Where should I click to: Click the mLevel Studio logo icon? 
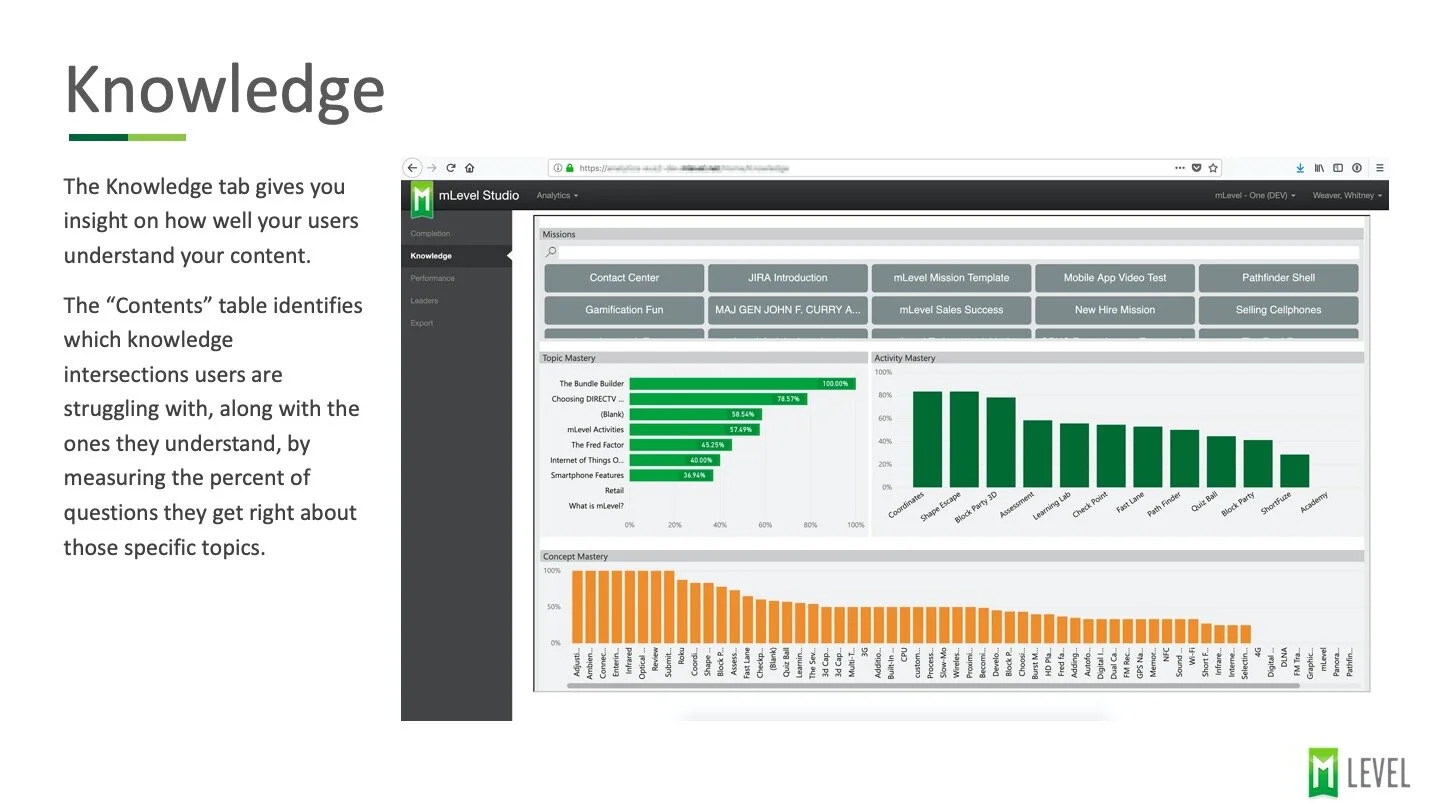tap(422, 198)
